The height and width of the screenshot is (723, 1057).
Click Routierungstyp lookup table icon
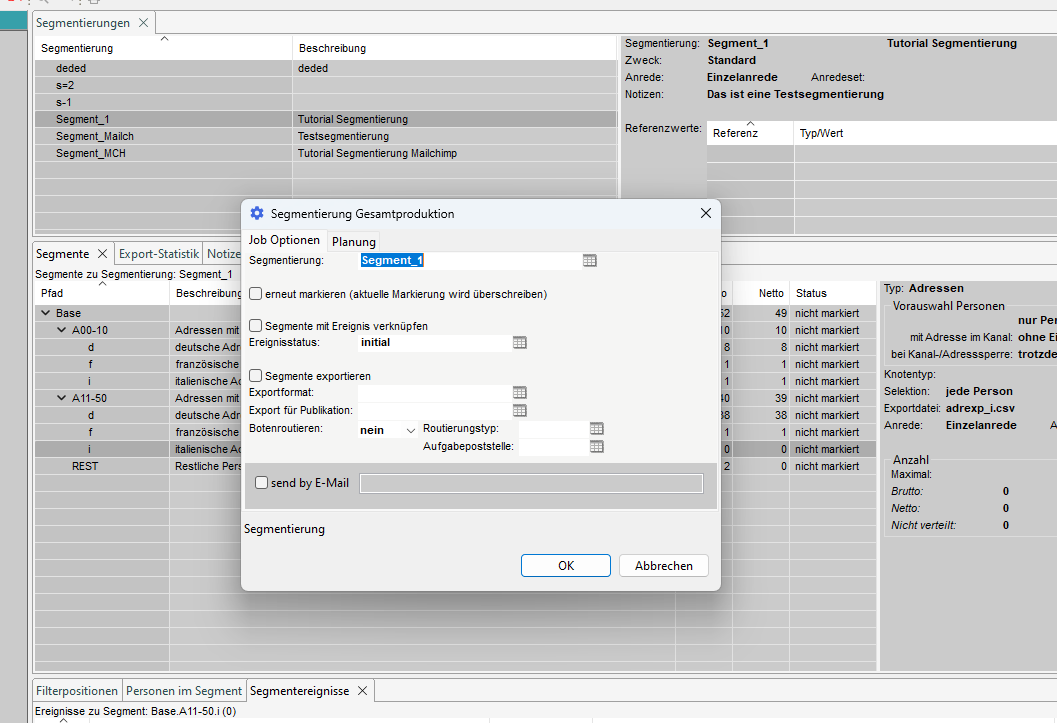coord(596,428)
